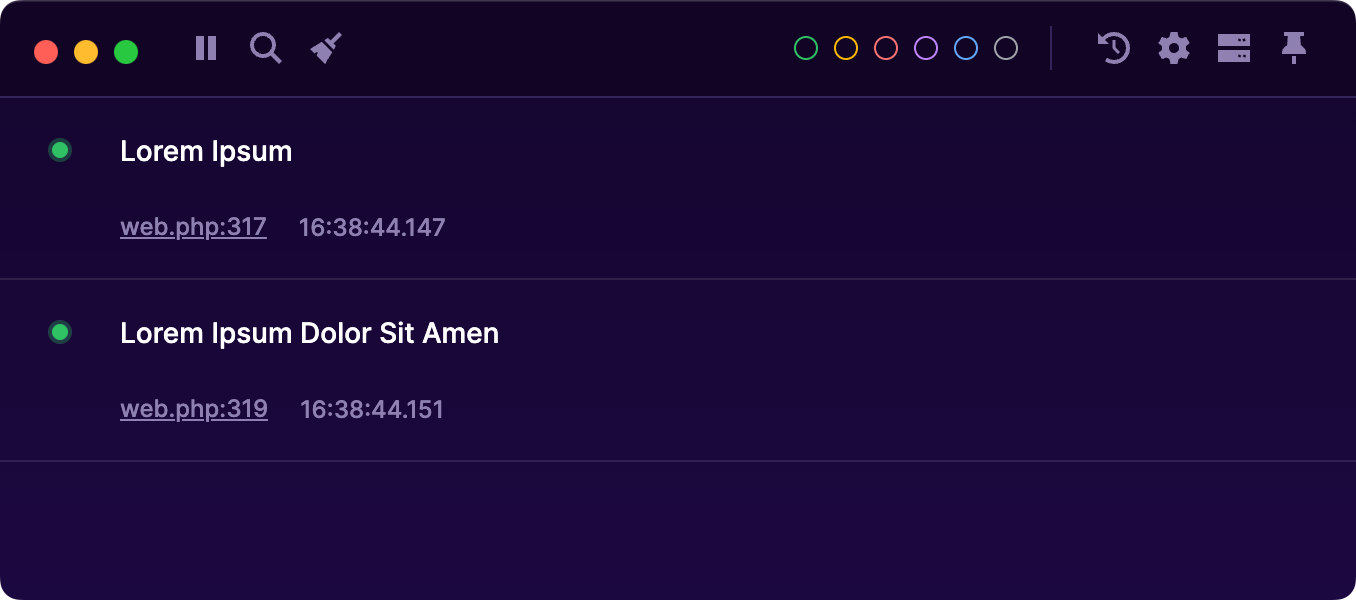Open the web.php:317 source link
The image size is (1356, 600).
(x=193, y=226)
